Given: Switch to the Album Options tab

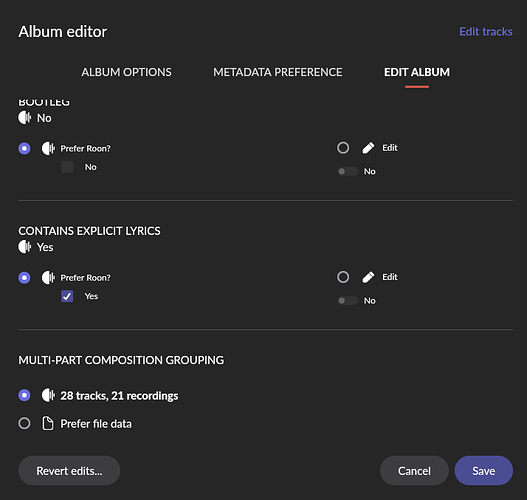Looking at the screenshot, I should [126, 72].
